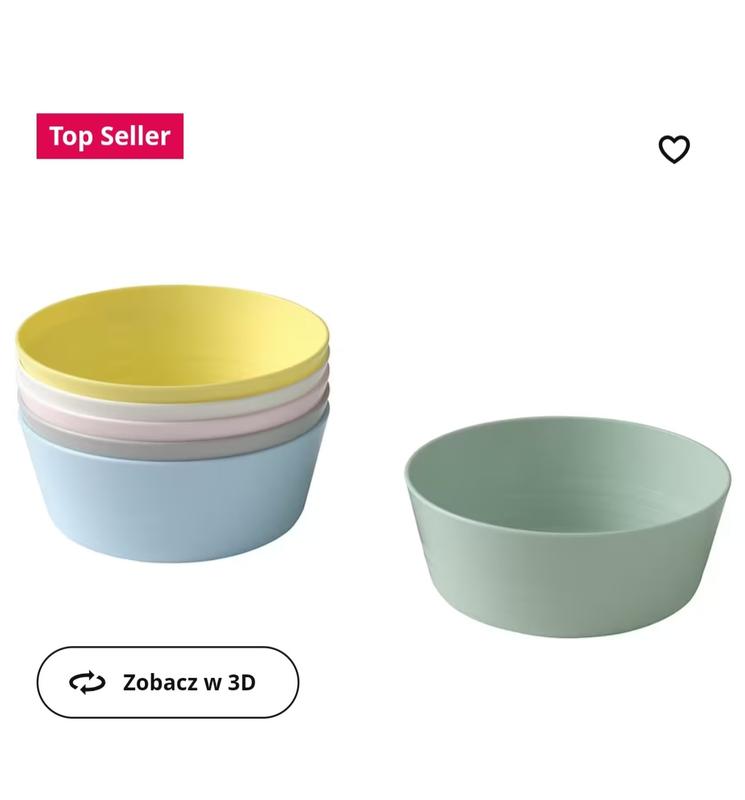The width and height of the screenshot is (745, 800).
Task: Click the light blue bottom bowl
Action: pyautogui.click(x=172, y=503)
